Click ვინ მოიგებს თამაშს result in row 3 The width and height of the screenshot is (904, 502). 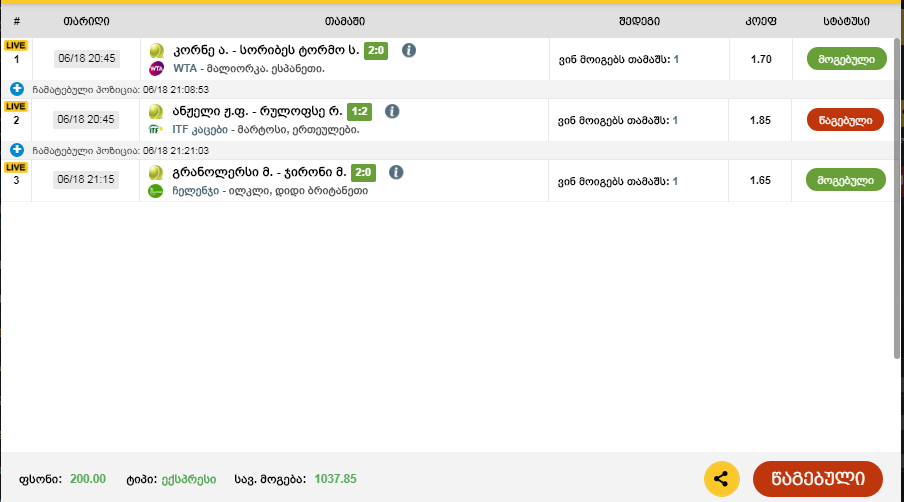click(617, 181)
